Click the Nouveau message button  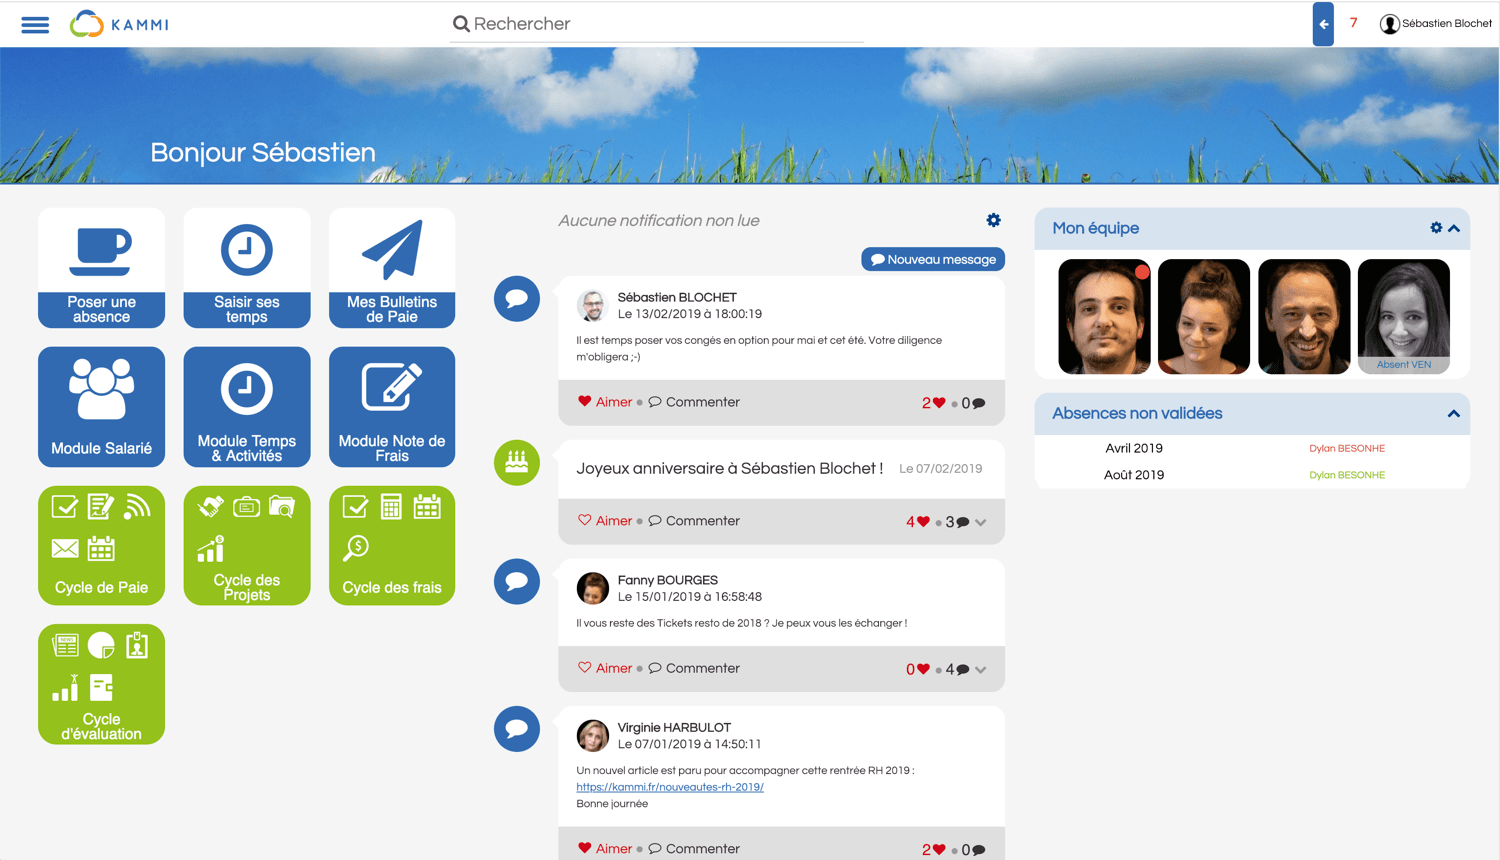(933, 260)
